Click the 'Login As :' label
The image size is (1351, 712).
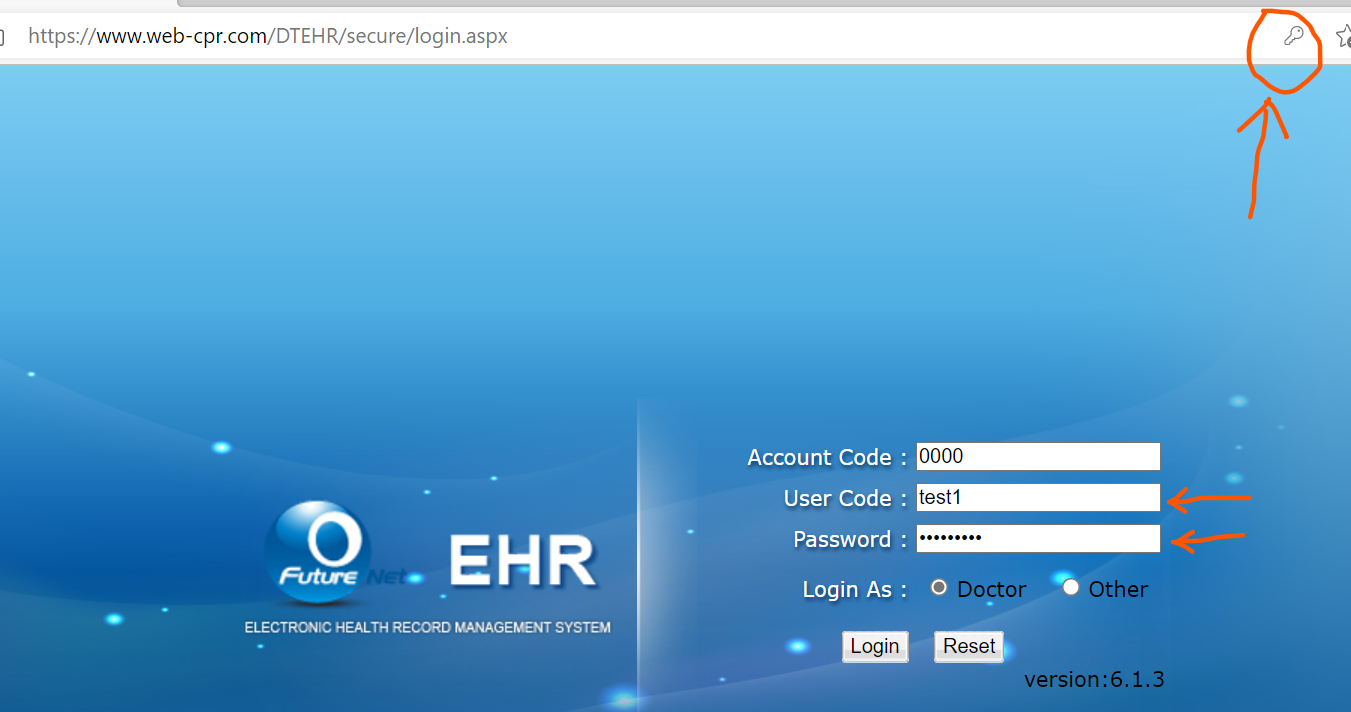point(855,590)
